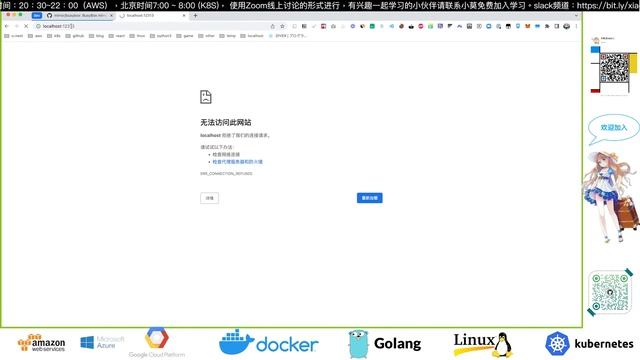Close the GitHub tab
This screenshot has height=360, width=640.
pyautogui.click(x=111, y=16)
